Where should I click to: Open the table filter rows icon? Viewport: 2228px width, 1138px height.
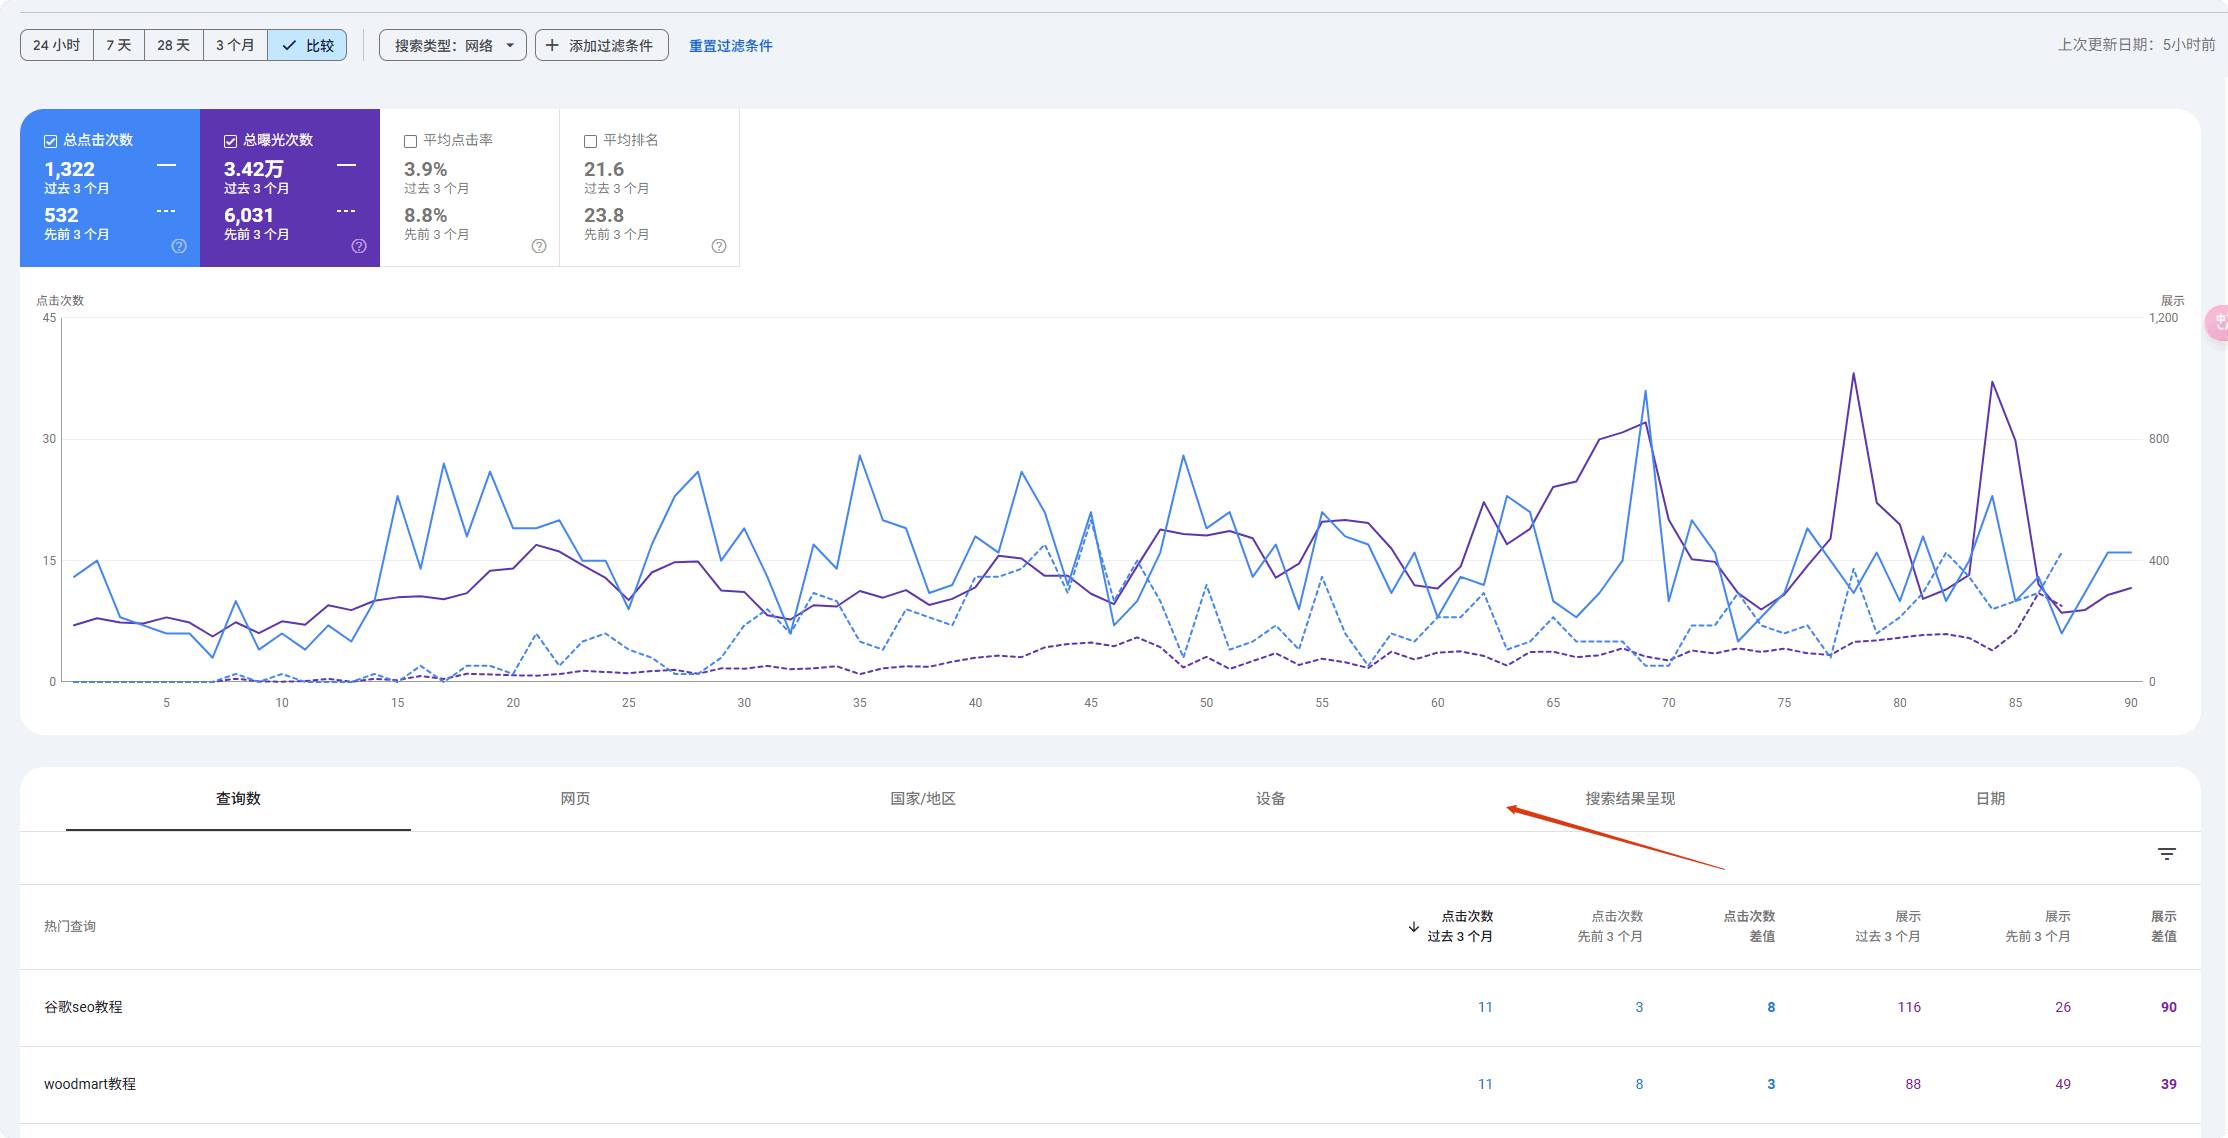2167,854
